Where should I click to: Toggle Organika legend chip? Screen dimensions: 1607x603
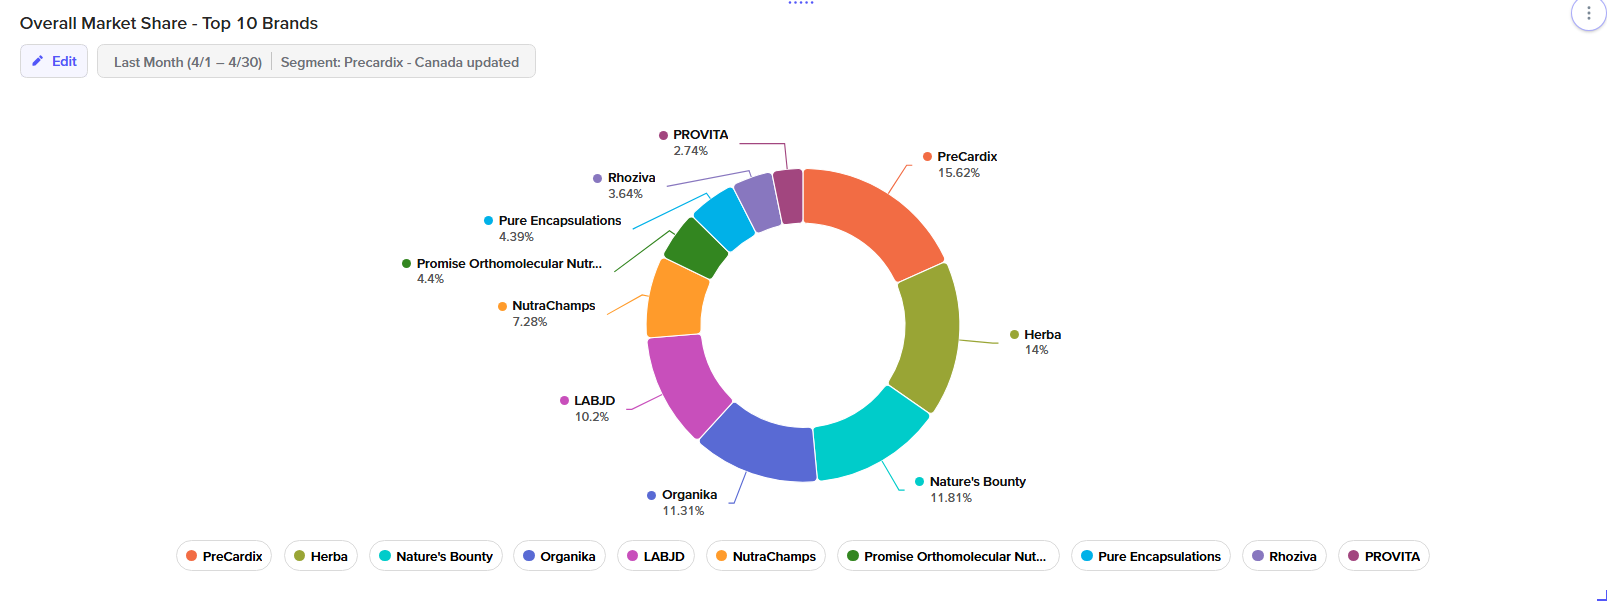tap(559, 556)
